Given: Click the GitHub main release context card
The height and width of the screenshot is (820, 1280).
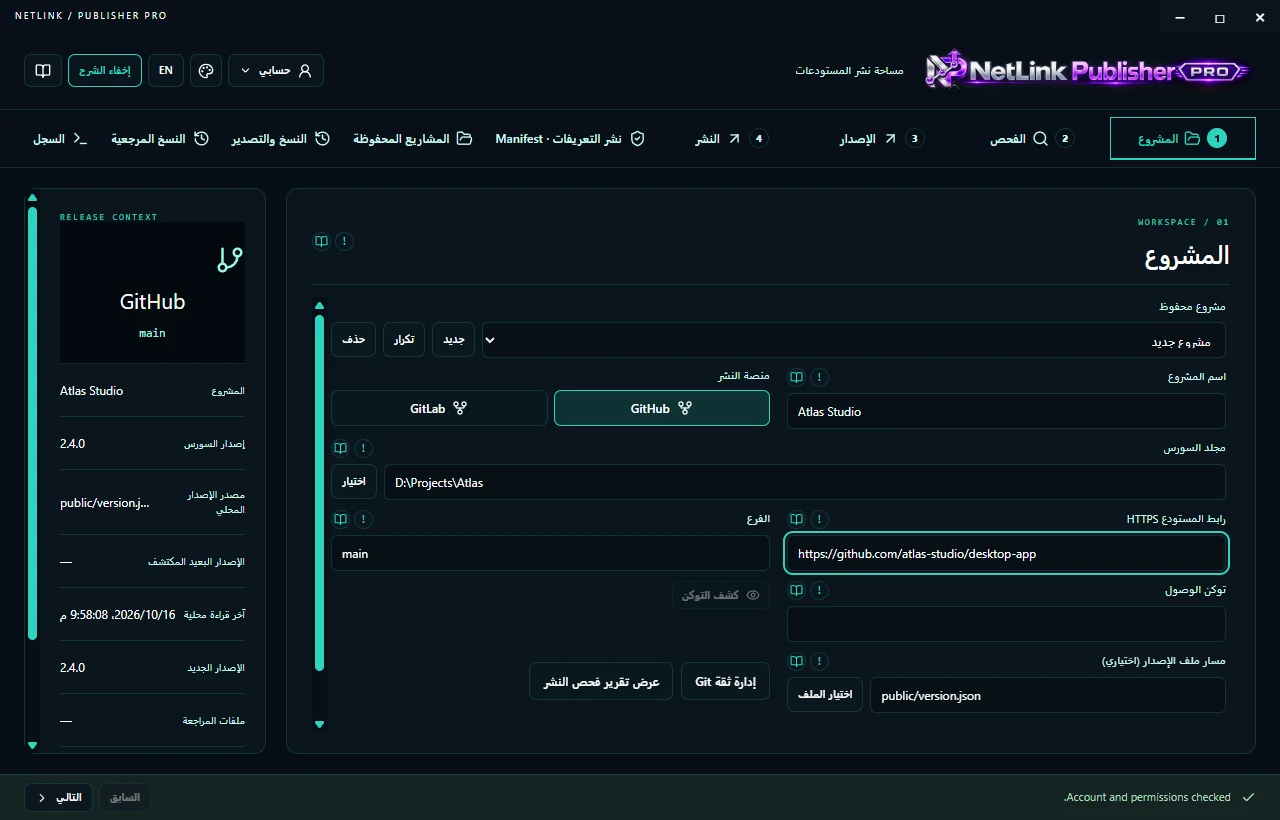Looking at the screenshot, I should point(152,292).
